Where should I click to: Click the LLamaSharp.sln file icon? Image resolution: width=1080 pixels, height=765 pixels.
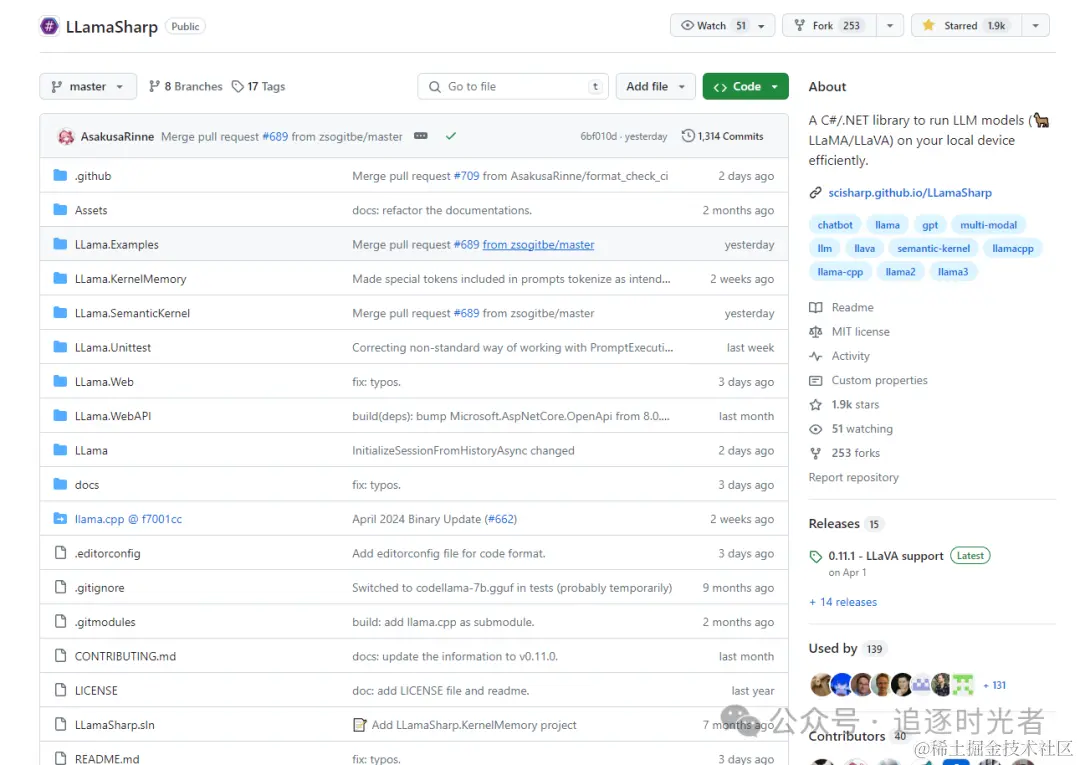pyautogui.click(x=61, y=724)
